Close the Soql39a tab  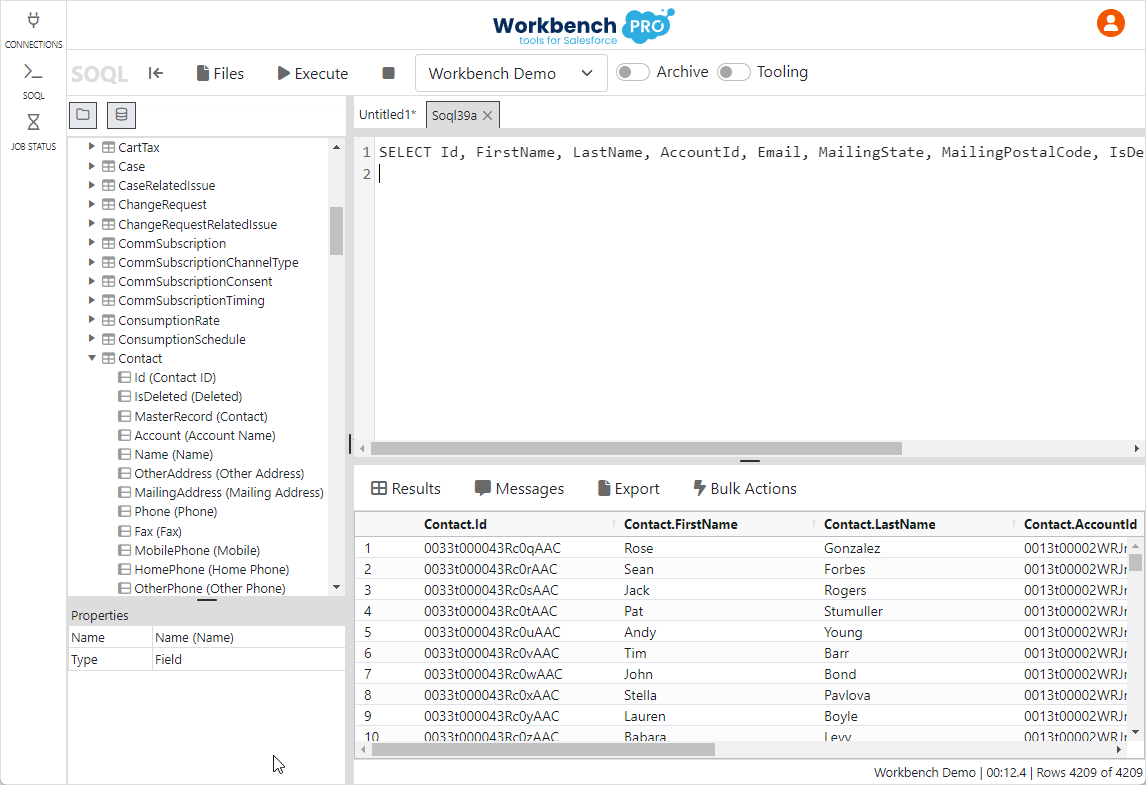(487, 115)
